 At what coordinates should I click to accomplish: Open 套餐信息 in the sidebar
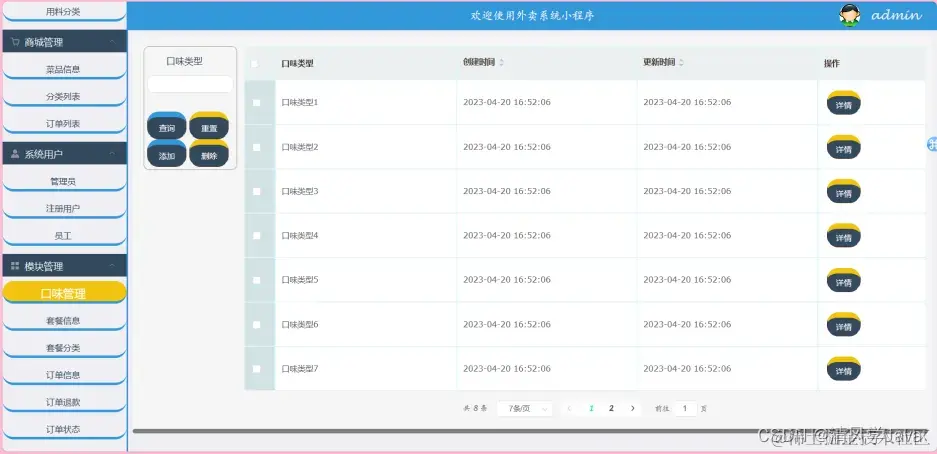click(x=64, y=320)
